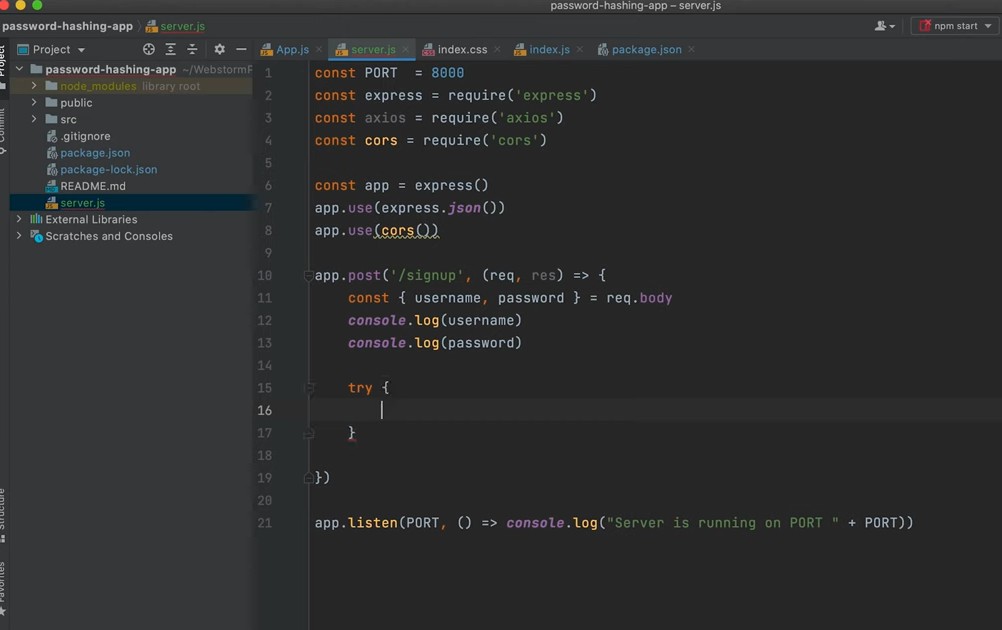Toggle the Project tool window strip button
Screen dimensions: 1002x630
[3, 60]
